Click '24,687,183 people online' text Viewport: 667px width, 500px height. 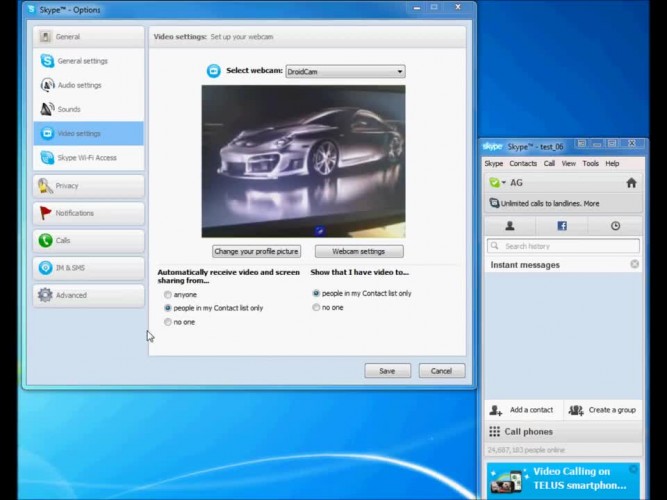[x=526, y=450]
